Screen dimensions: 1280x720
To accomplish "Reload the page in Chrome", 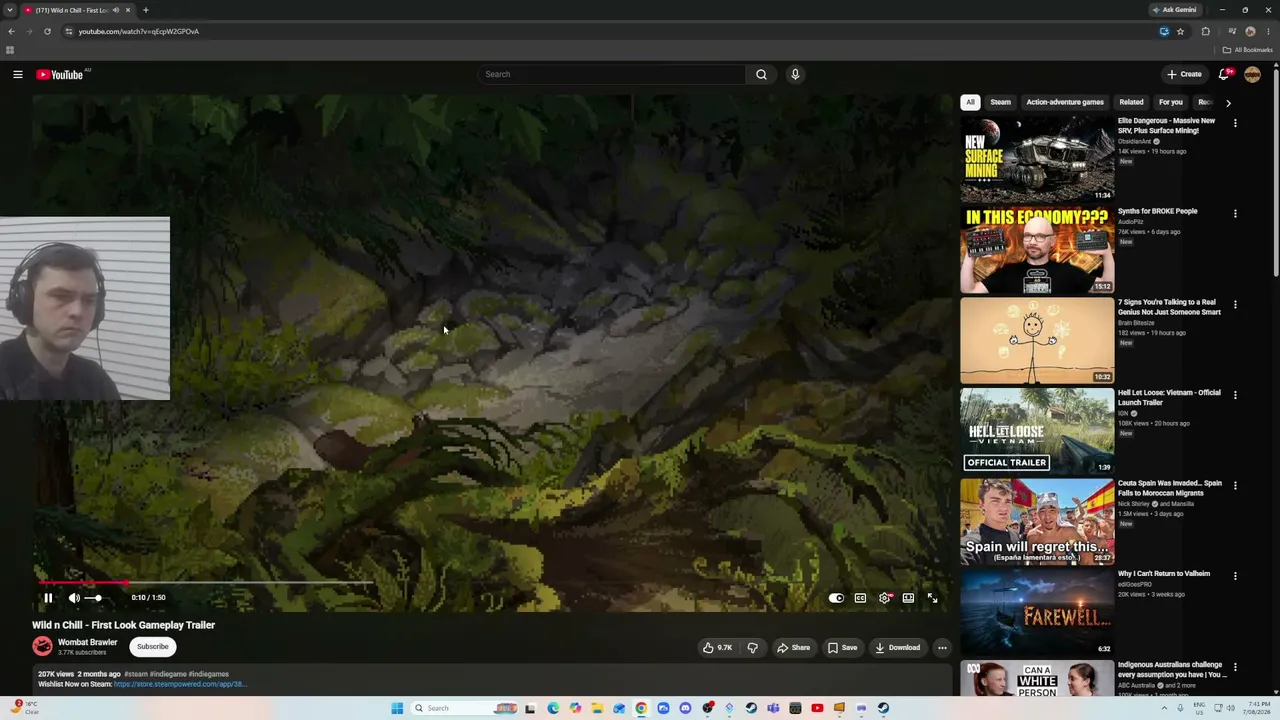I will (47, 31).
